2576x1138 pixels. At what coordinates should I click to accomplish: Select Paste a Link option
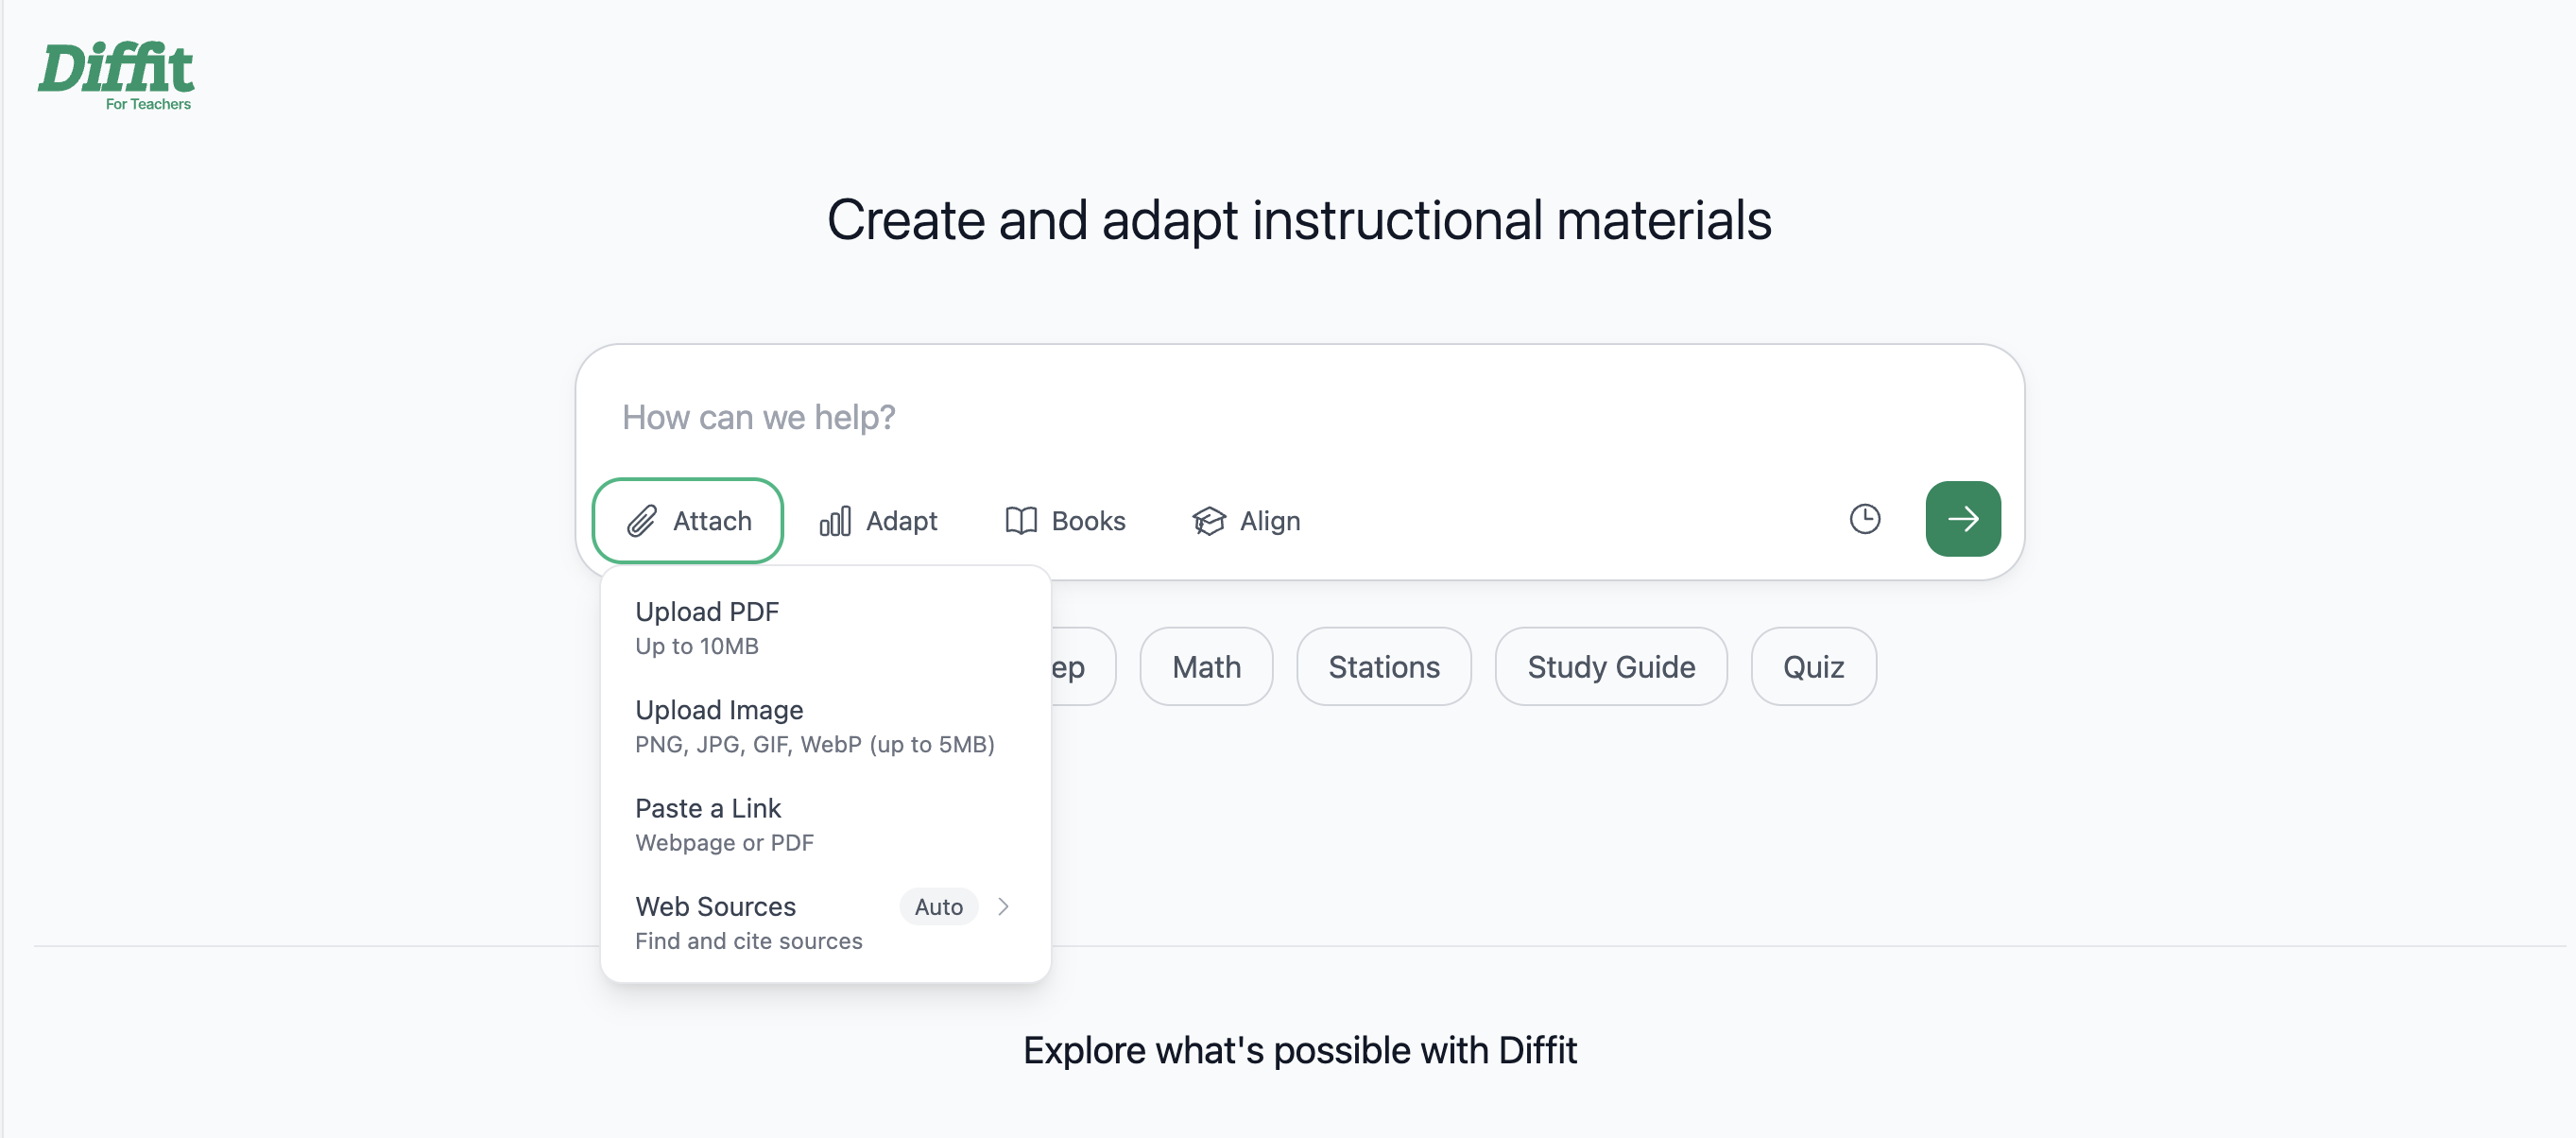825,823
